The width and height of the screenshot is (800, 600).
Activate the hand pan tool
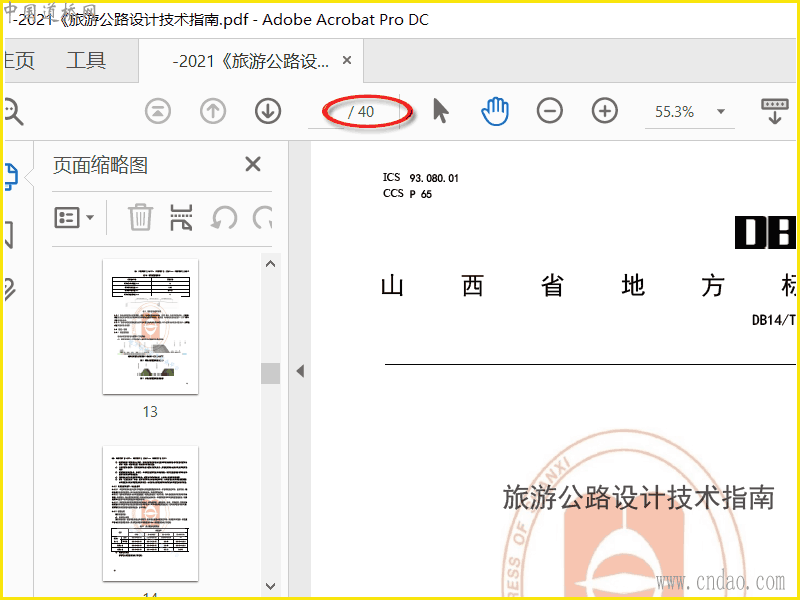coord(495,111)
